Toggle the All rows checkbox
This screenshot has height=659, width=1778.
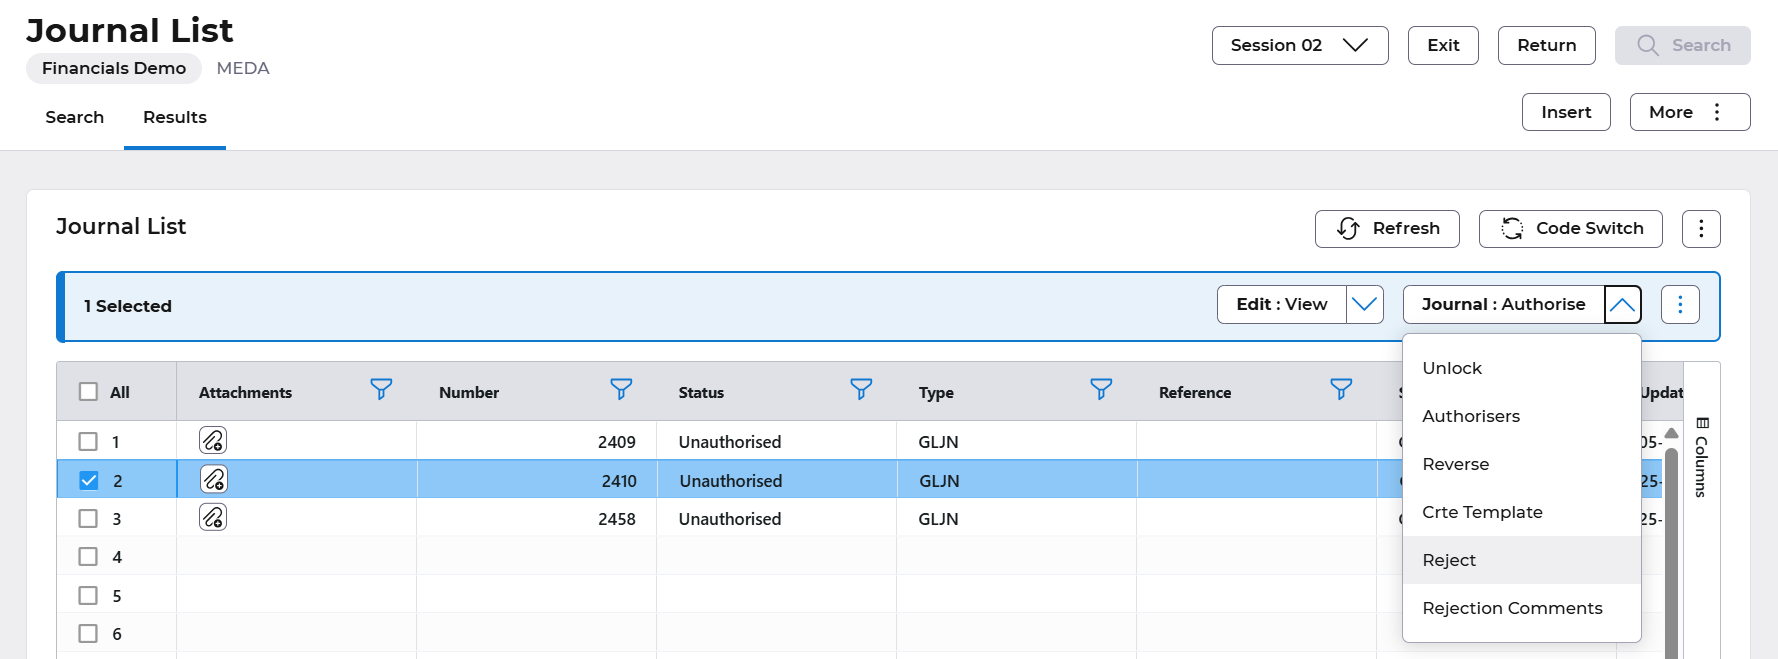coord(88,392)
